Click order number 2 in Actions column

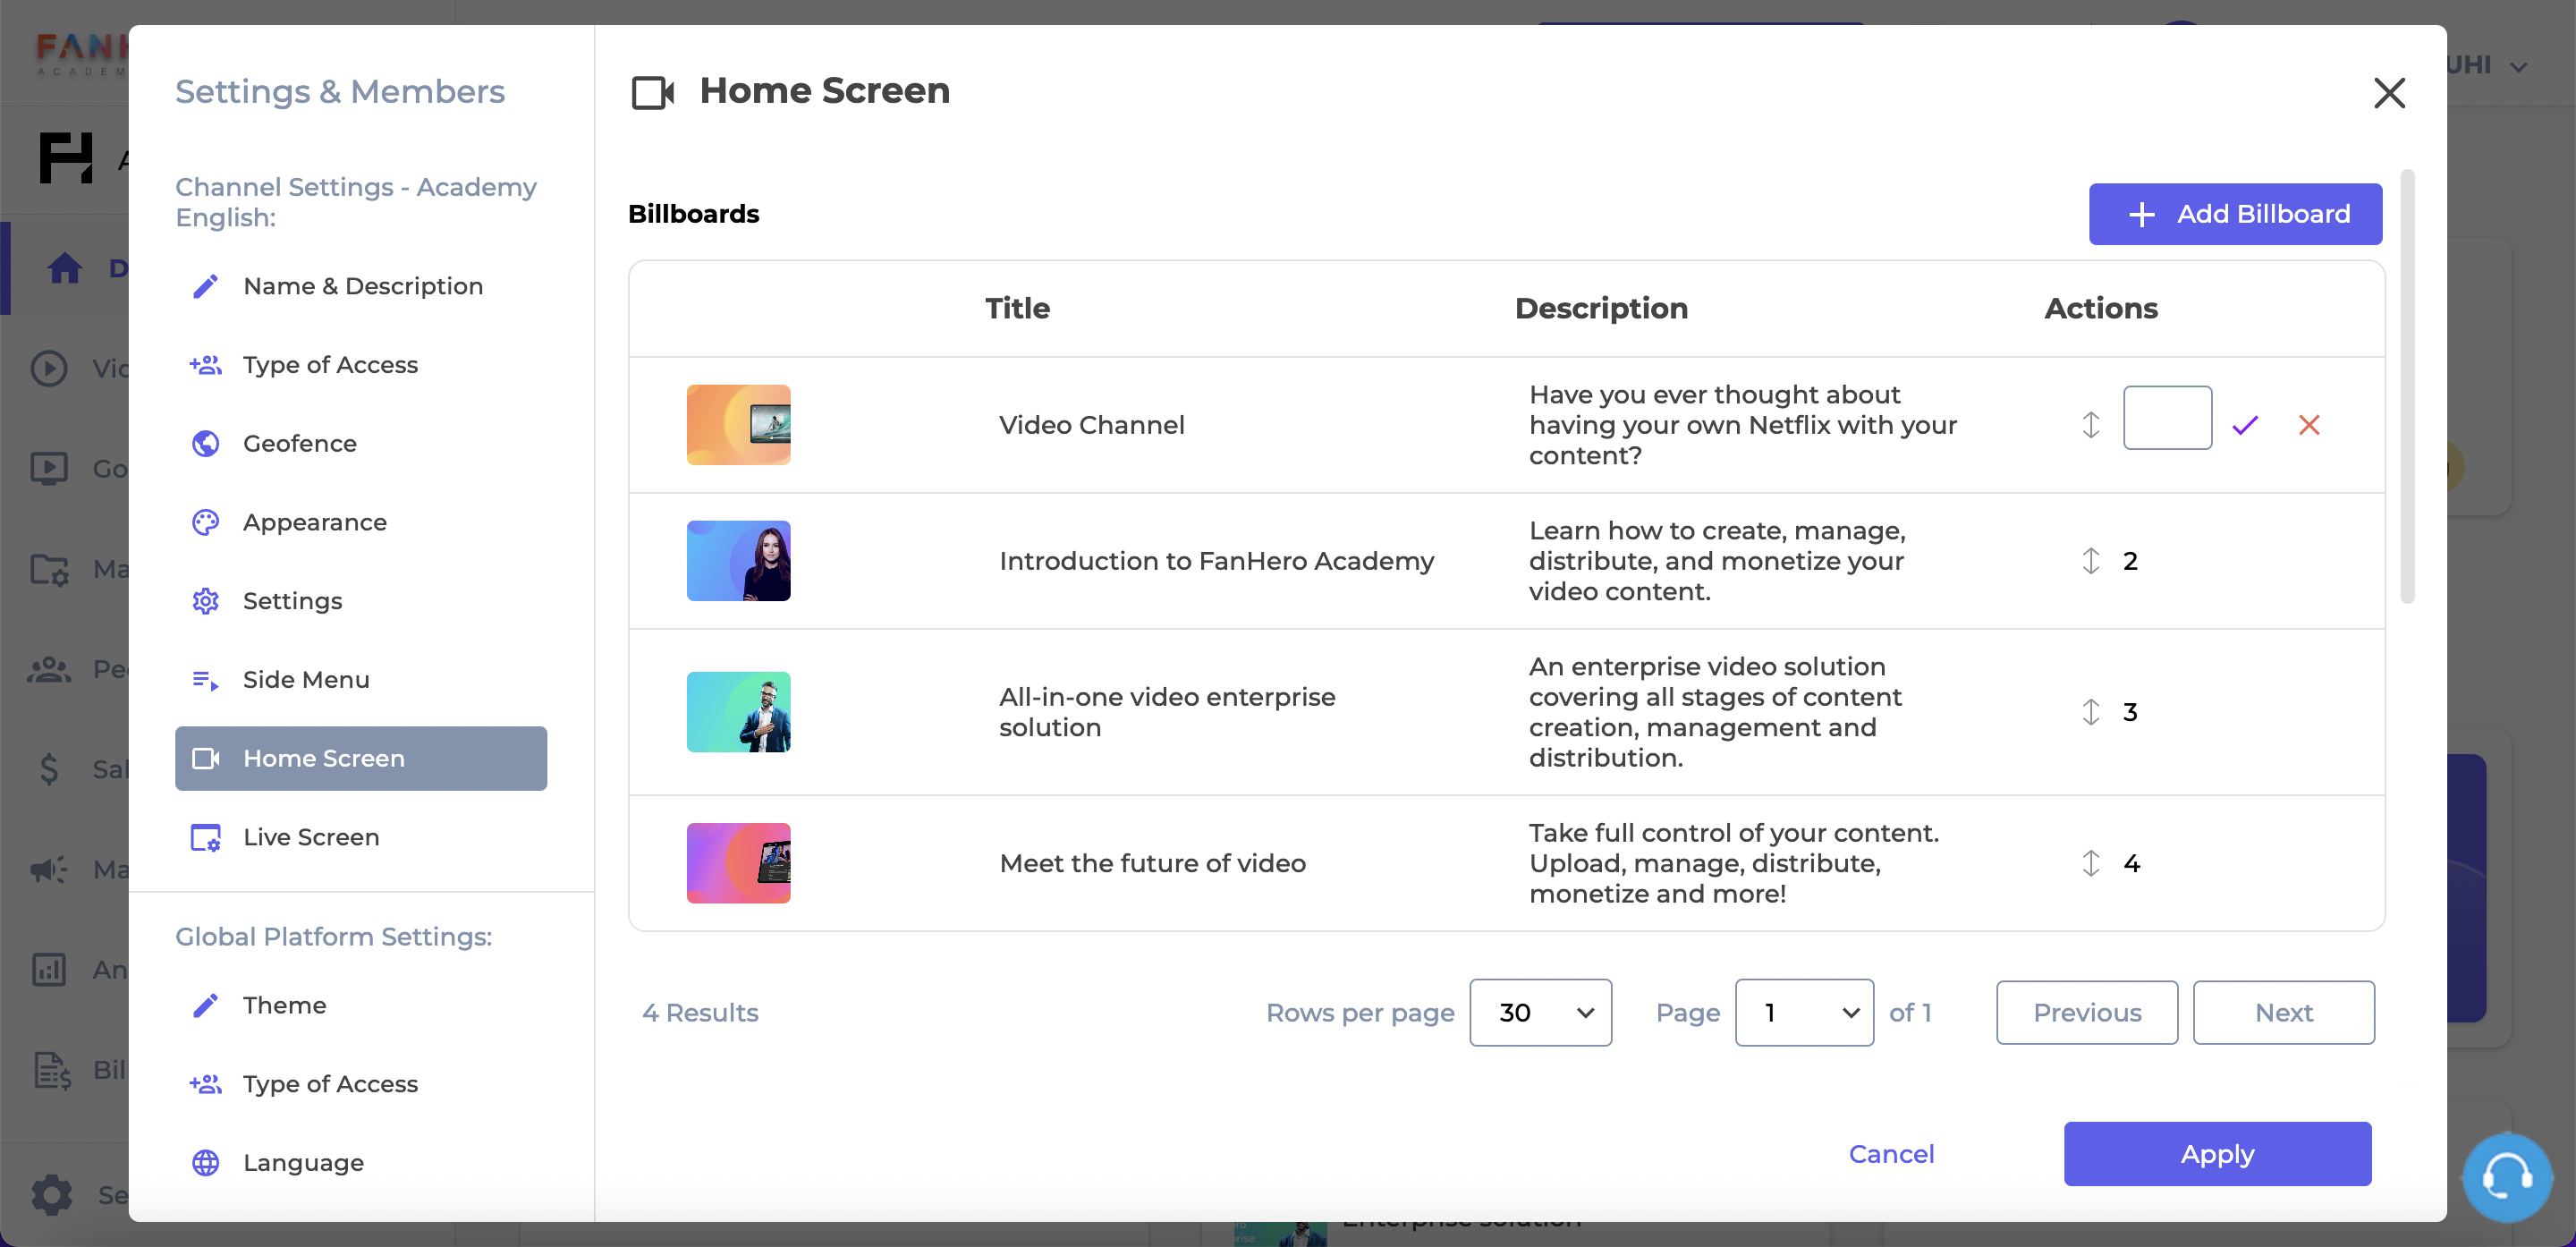click(2130, 561)
